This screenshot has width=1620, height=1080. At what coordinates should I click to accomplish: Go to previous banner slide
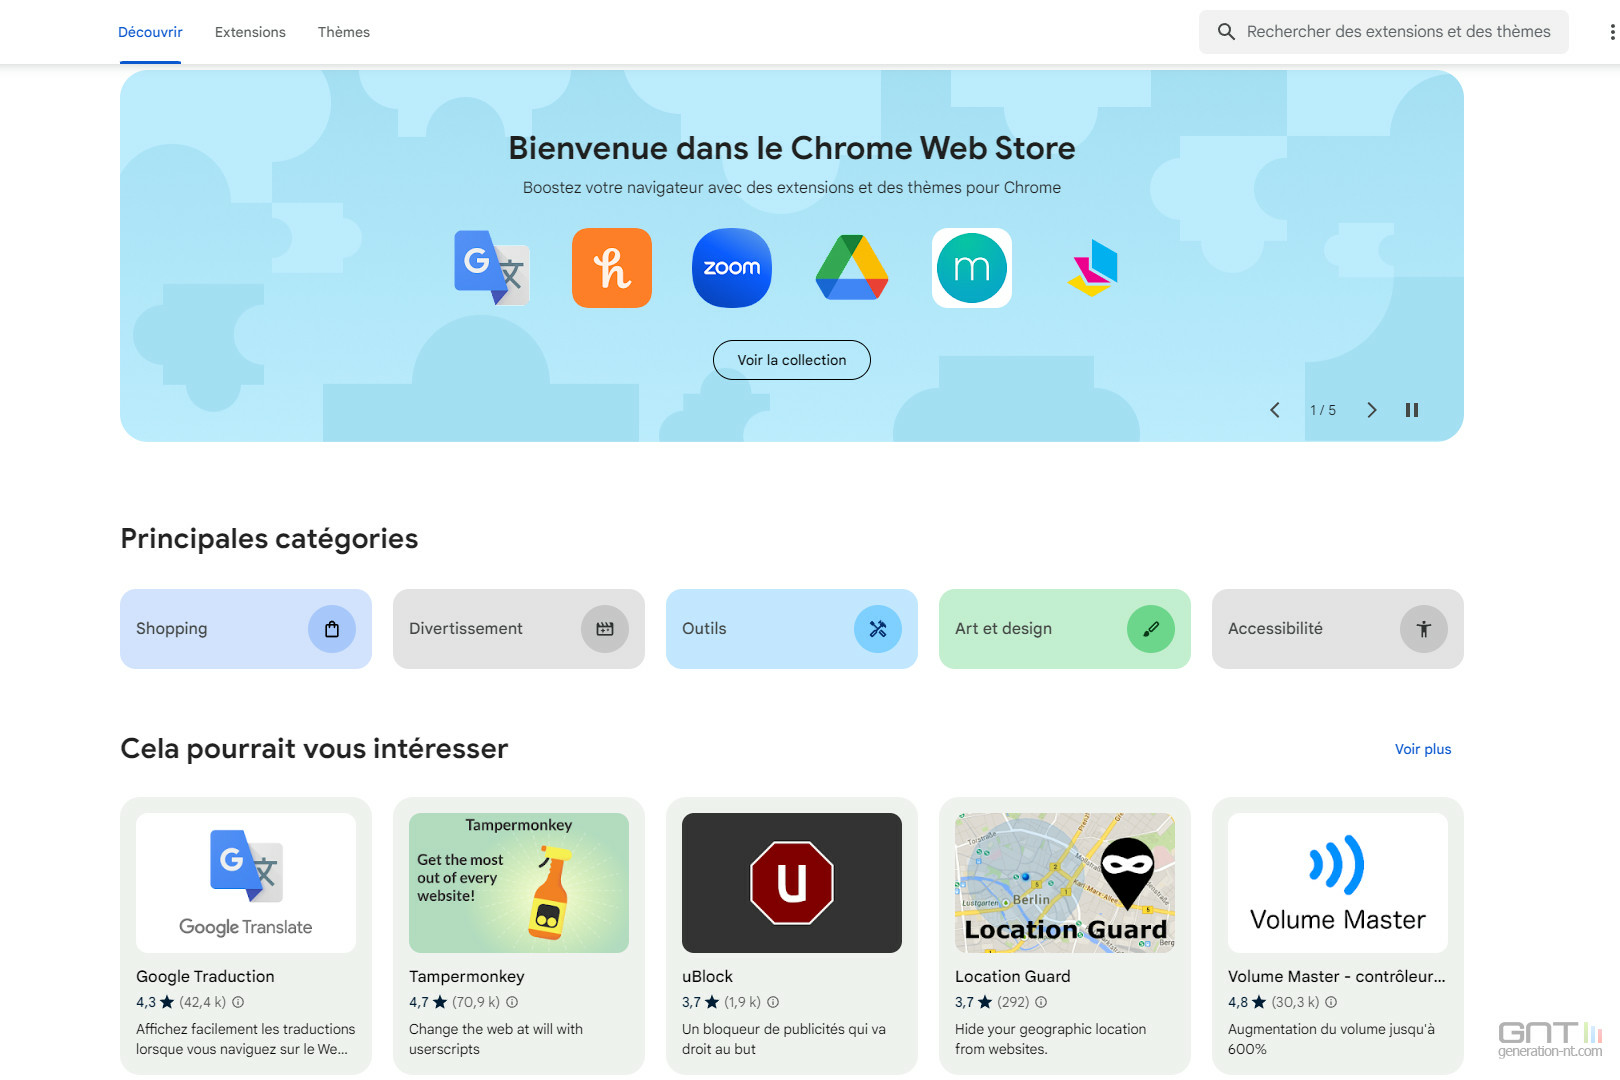(1275, 410)
